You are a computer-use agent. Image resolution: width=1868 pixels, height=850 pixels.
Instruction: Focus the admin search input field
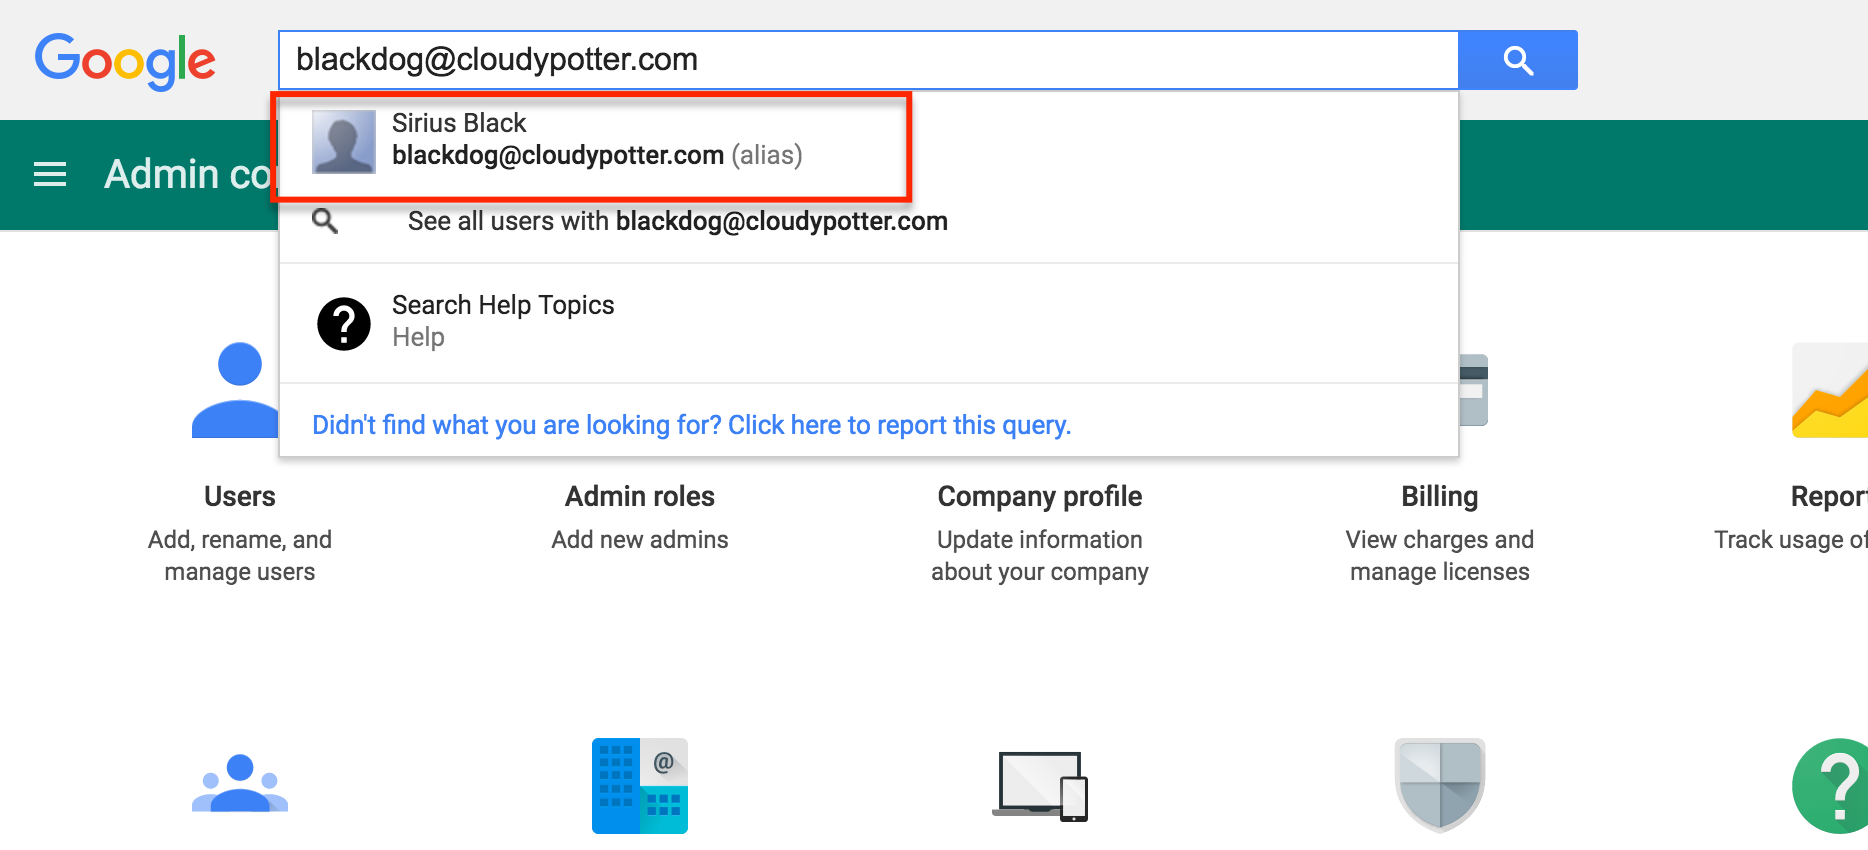point(868,60)
